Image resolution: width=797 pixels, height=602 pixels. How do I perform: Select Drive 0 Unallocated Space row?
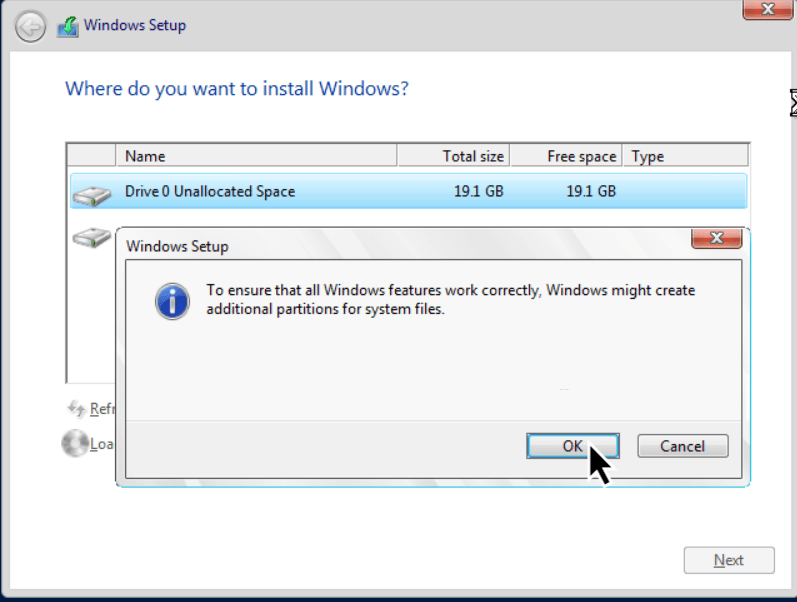(409, 191)
